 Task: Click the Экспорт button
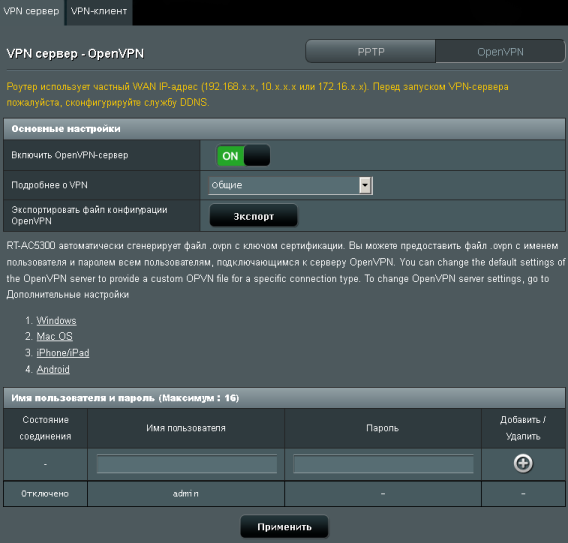tap(254, 216)
